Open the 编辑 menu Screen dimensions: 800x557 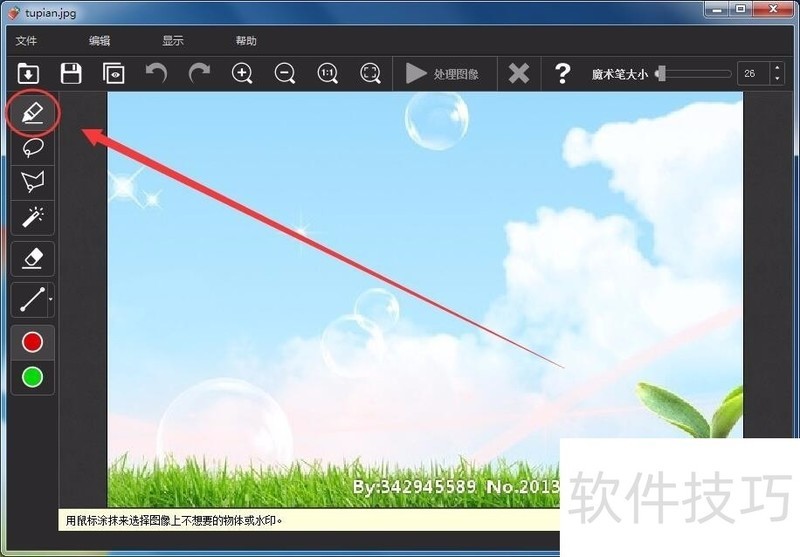(99, 41)
